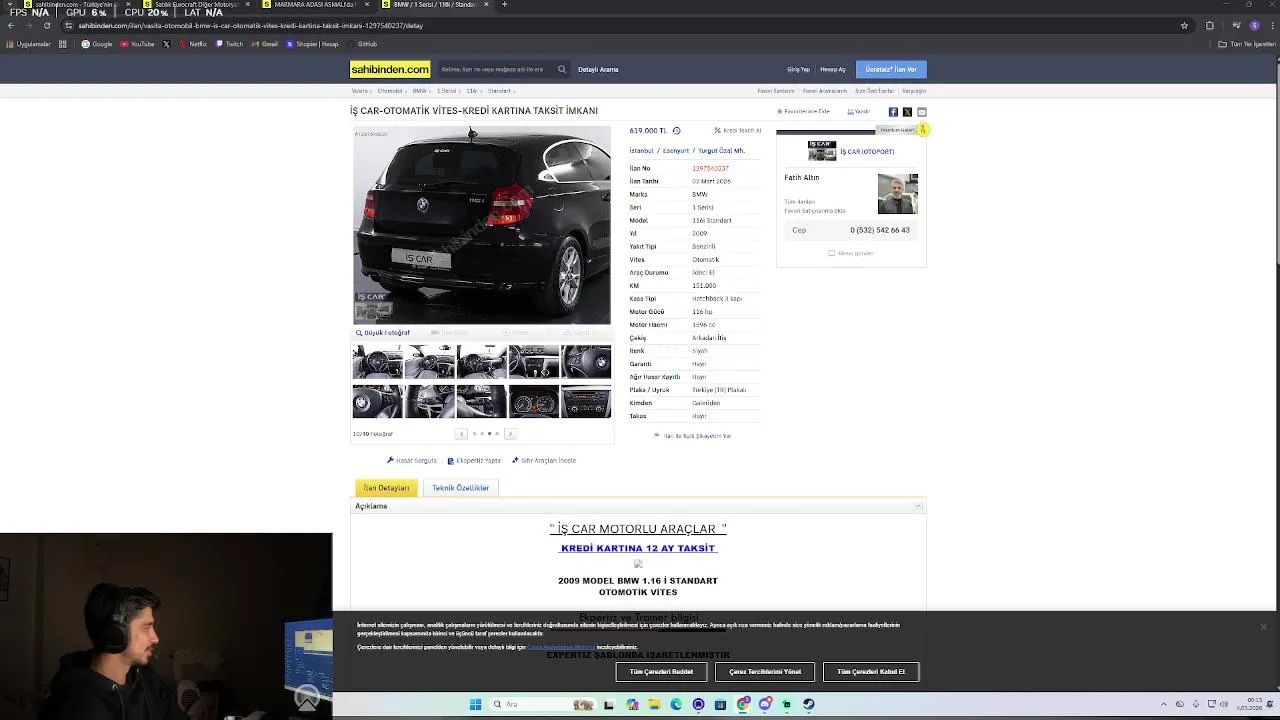Open Tüm Yer İşaretleri bookmarks folder
The width and height of the screenshot is (1280, 720).
1247,44
